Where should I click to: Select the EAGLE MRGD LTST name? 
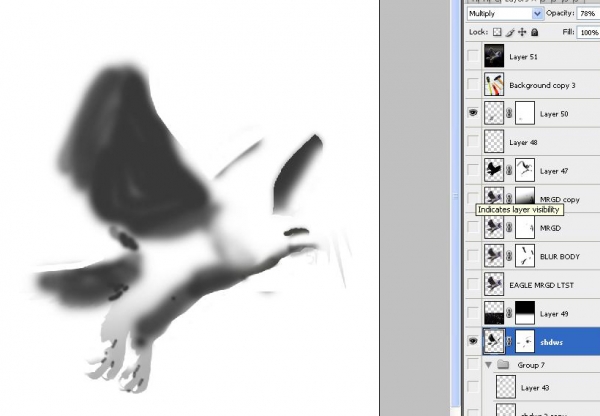(x=541, y=285)
